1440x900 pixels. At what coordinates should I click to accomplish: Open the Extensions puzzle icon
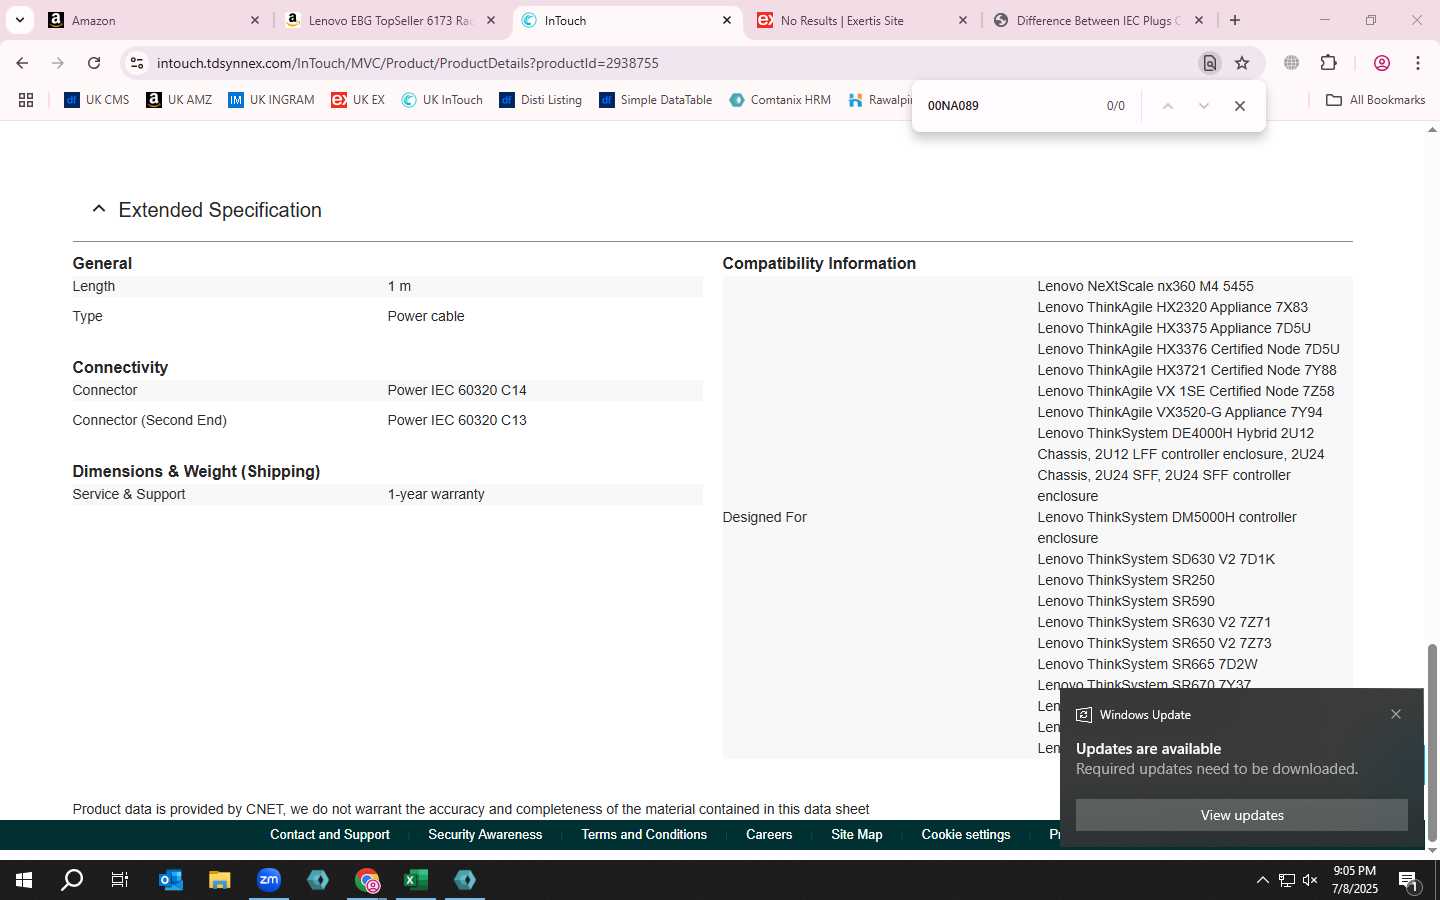(x=1329, y=63)
